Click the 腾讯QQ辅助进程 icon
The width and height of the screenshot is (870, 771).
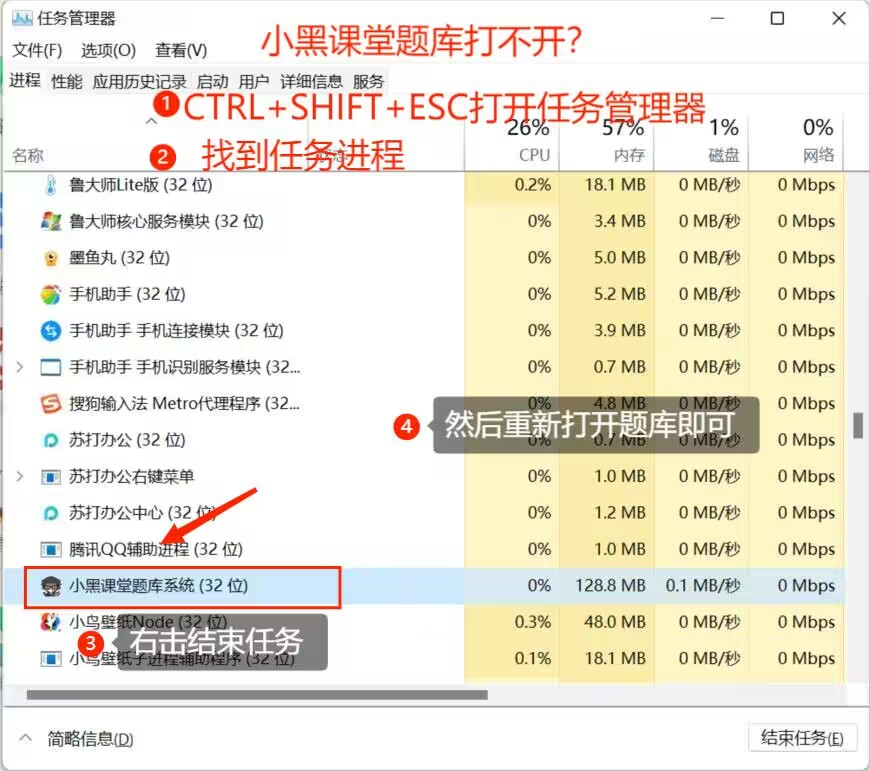[x=50, y=550]
